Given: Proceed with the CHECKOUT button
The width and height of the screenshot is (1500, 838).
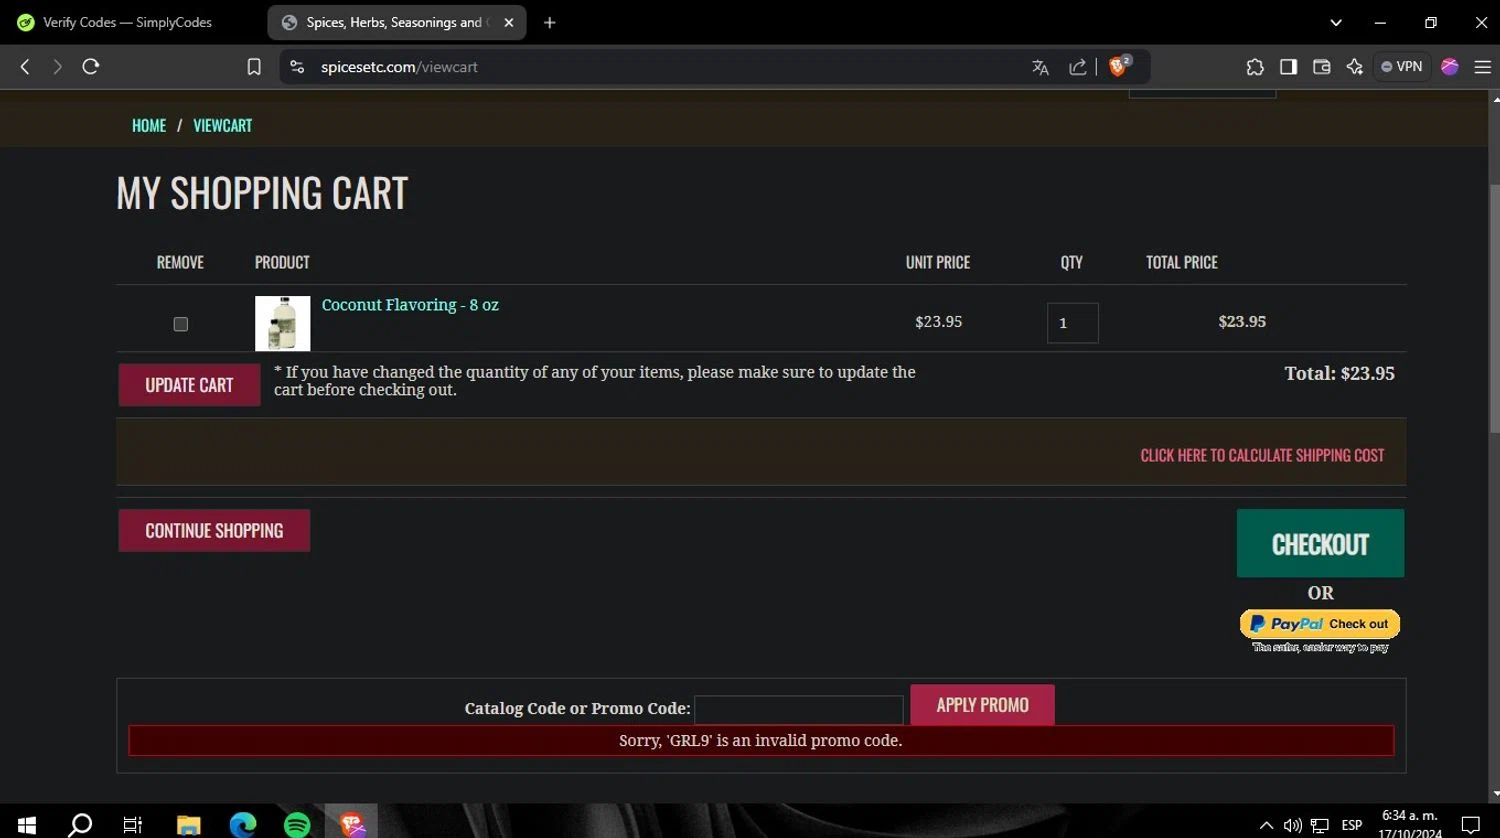Looking at the screenshot, I should (1320, 543).
